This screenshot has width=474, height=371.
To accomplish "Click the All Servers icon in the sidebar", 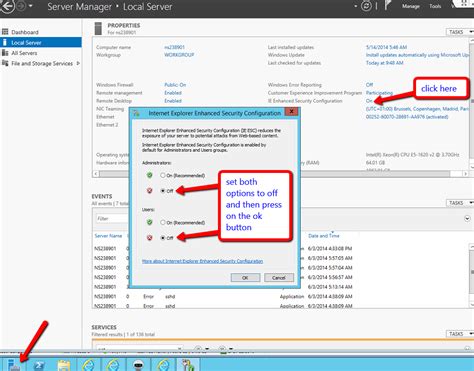I will (5, 53).
